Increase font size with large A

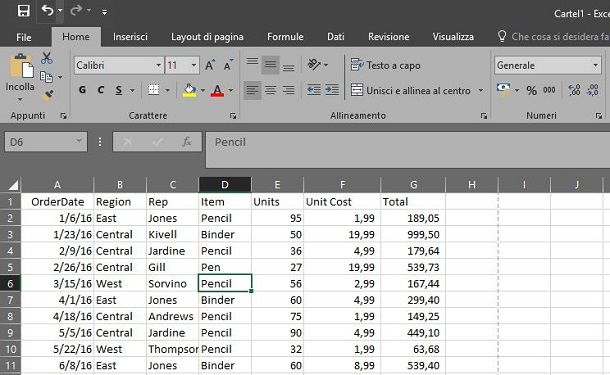click(x=210, y=65)
